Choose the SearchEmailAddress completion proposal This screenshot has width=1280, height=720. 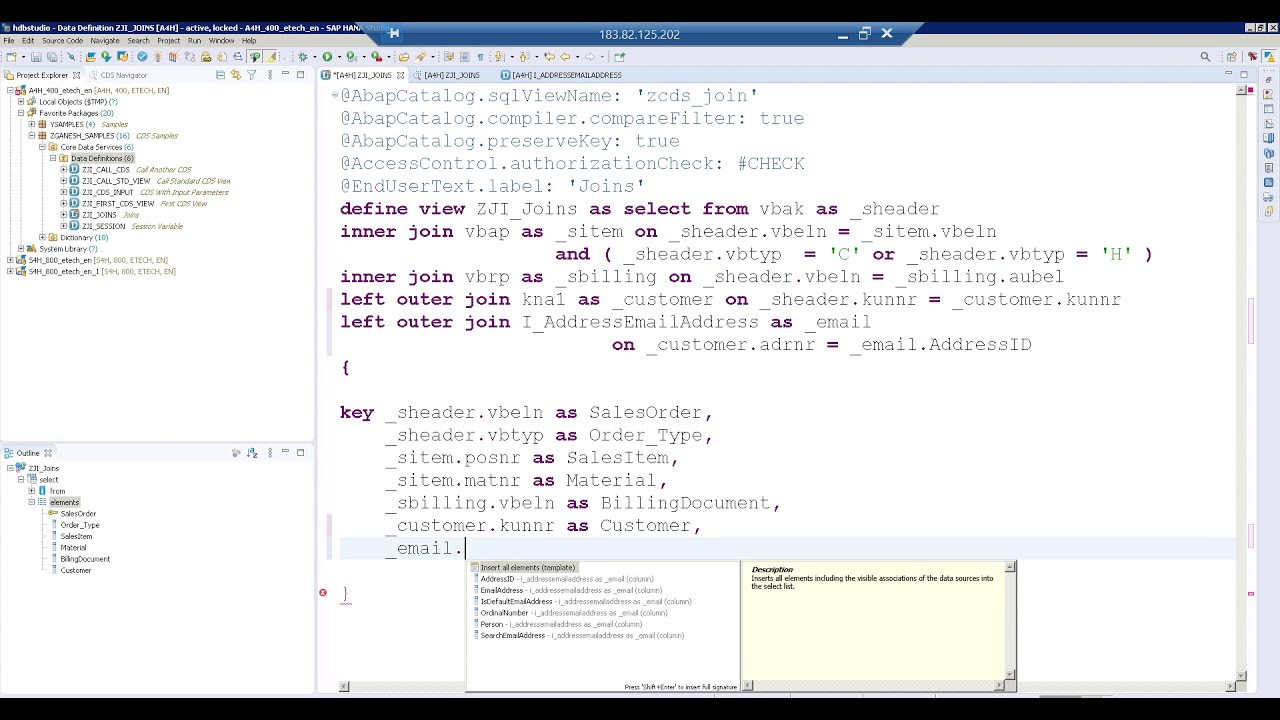582,635
